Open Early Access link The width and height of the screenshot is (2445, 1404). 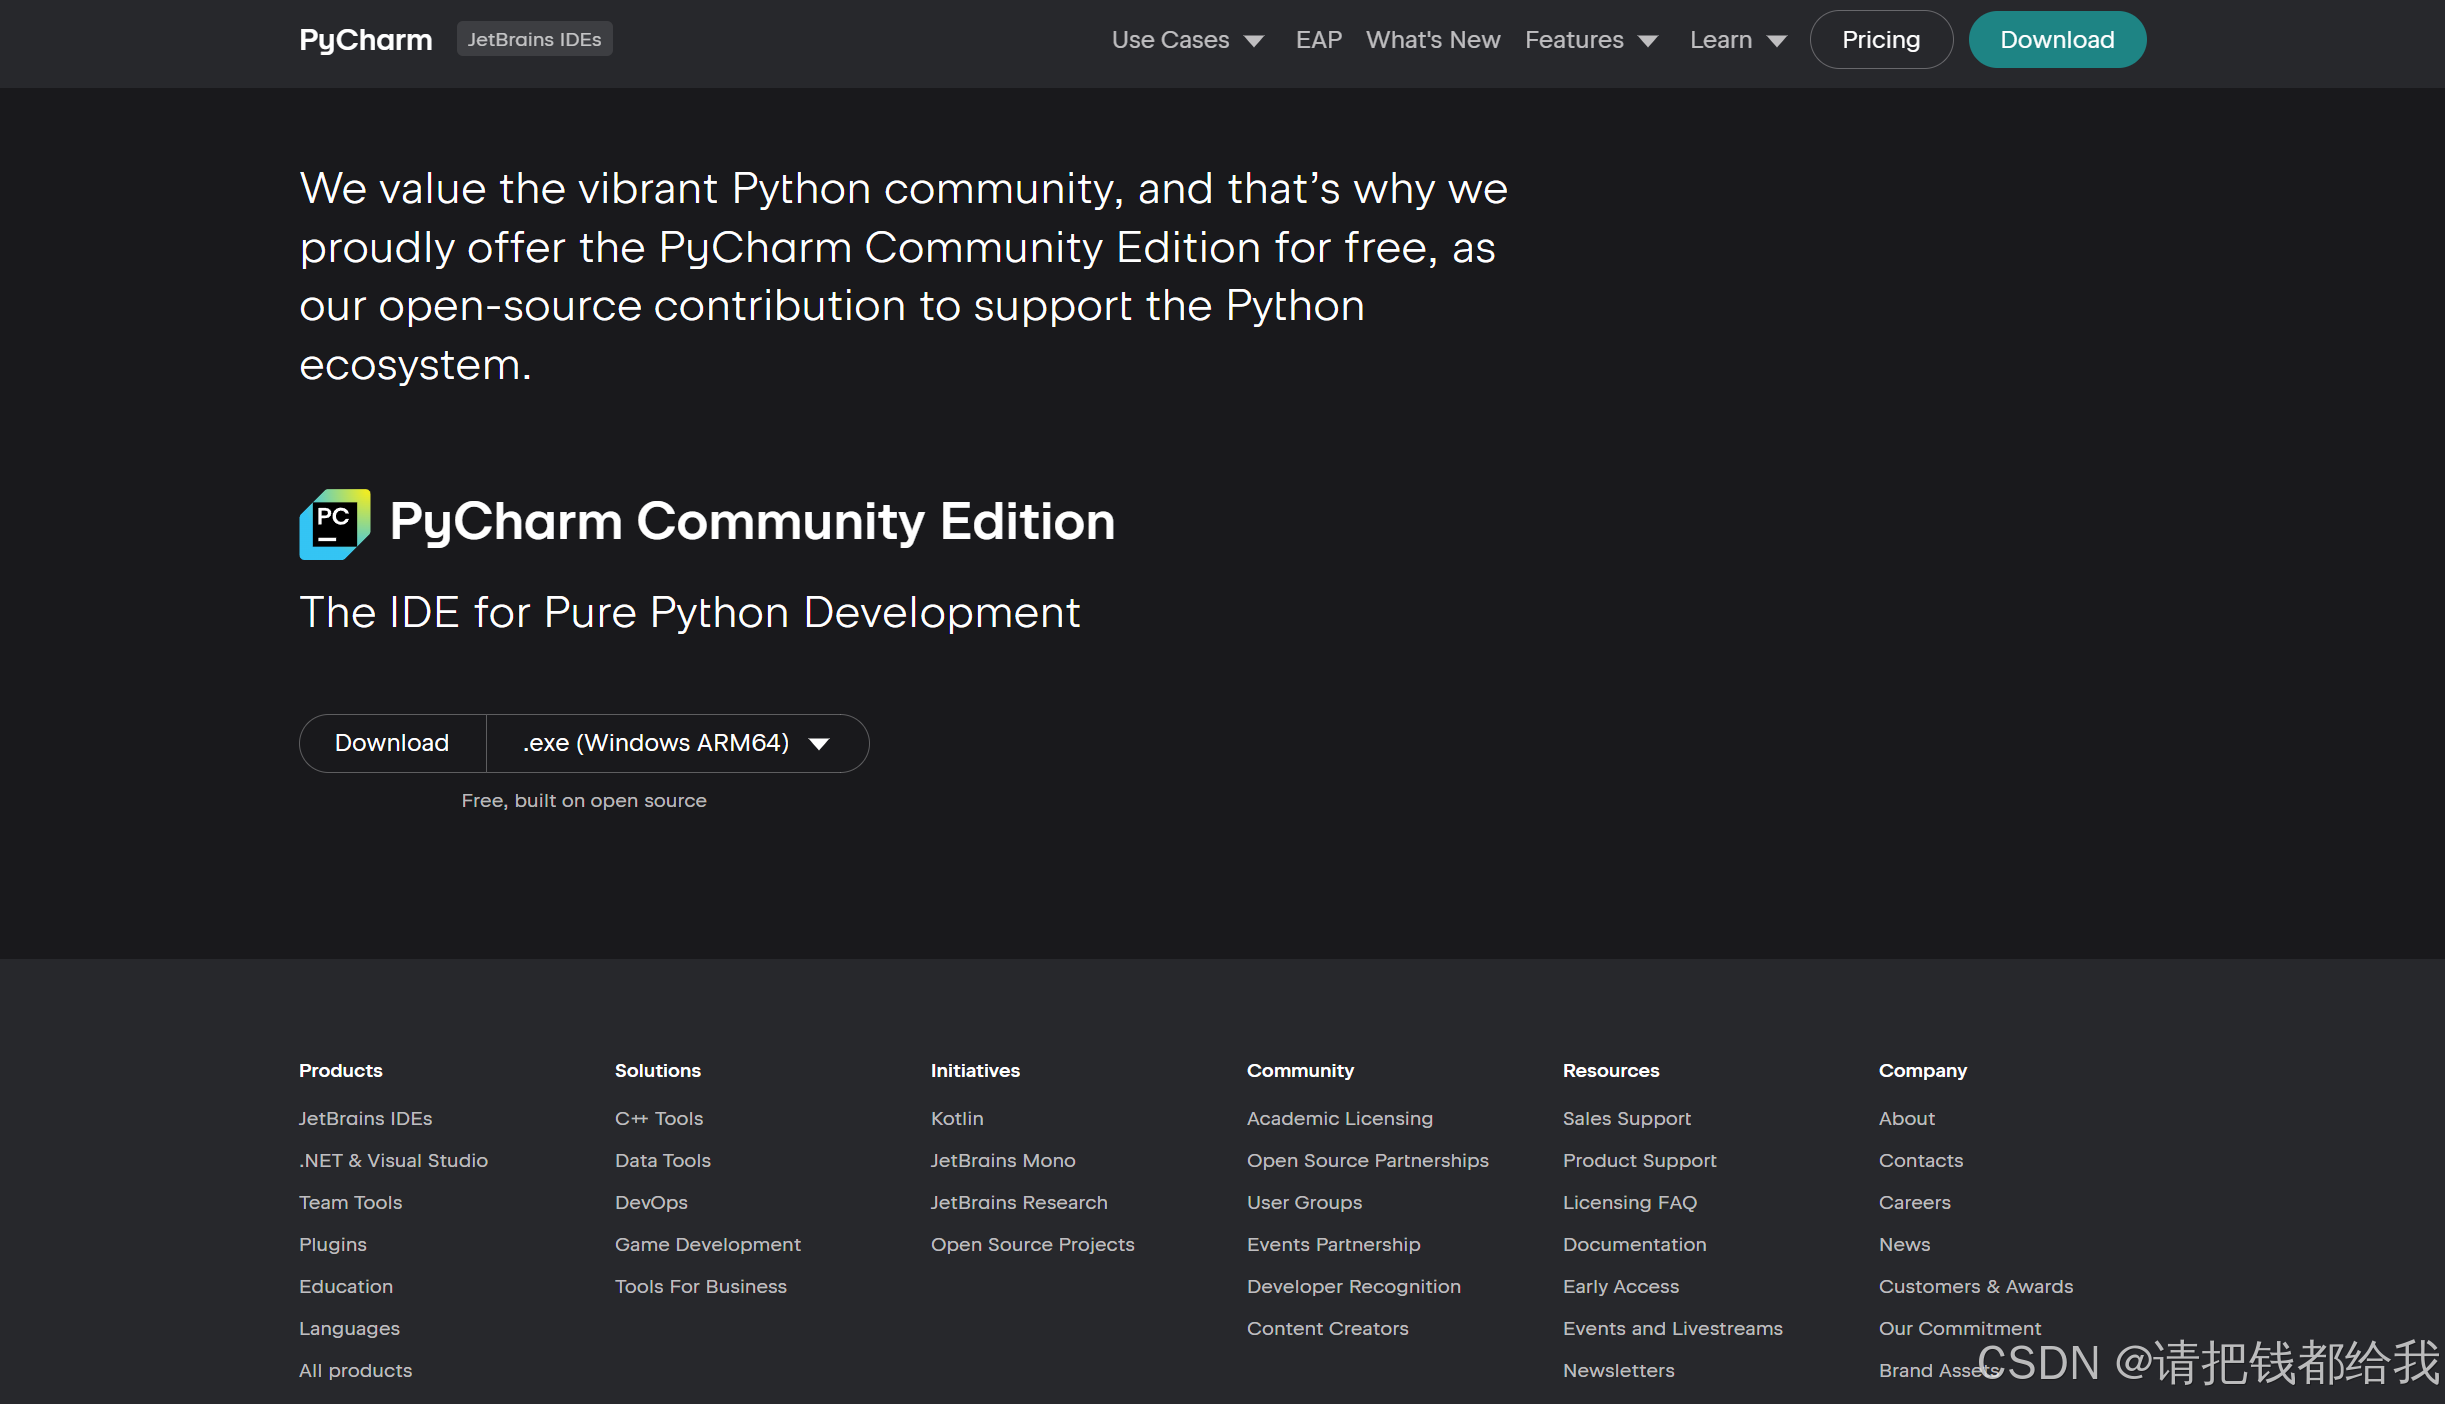(1620, 1286)
